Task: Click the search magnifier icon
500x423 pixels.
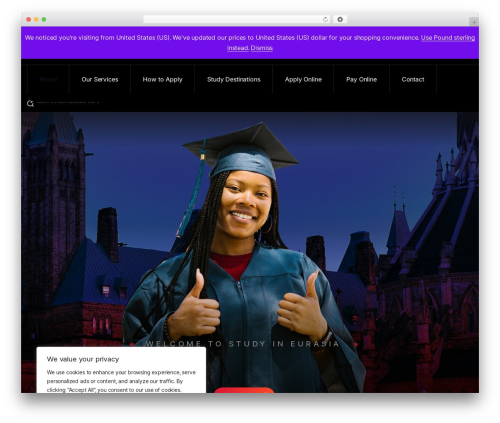Action: coord(30,103)
